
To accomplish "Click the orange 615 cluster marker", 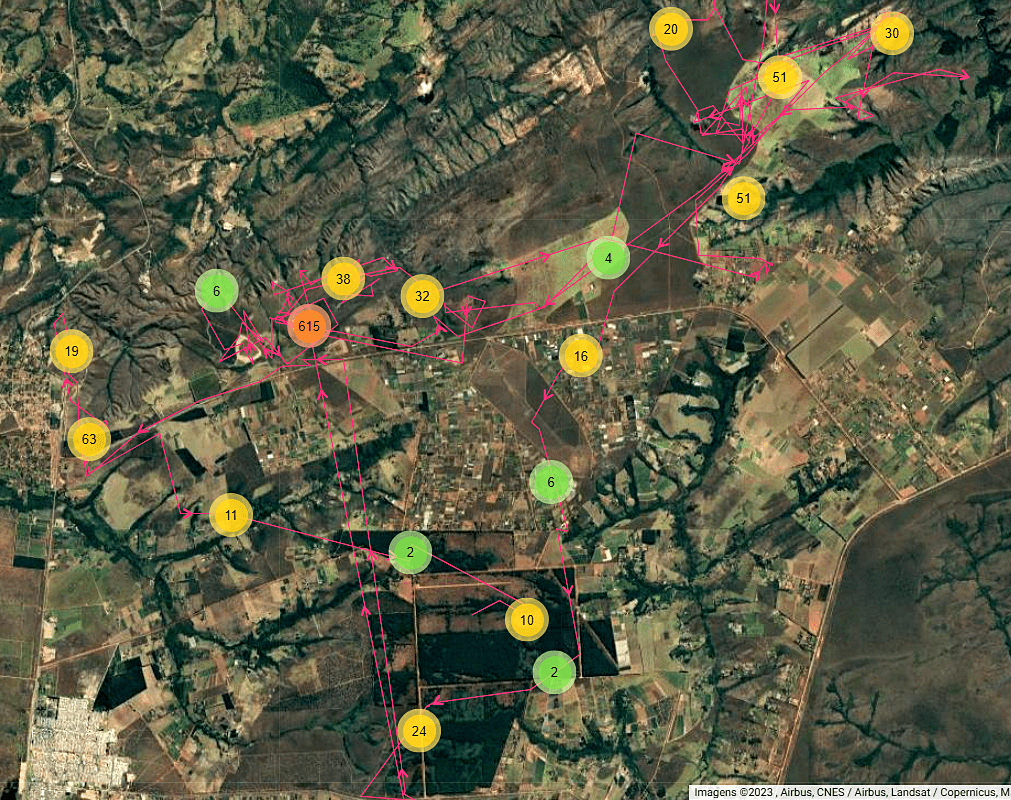I will (x=309, y=327).
